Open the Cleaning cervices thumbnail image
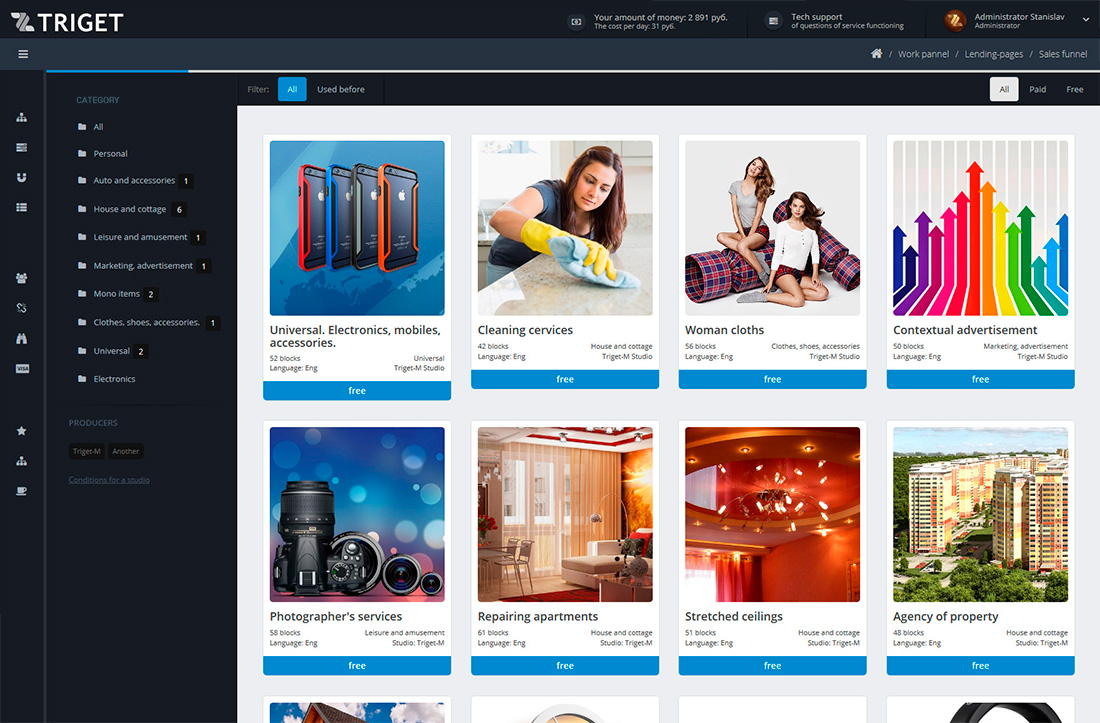The image size is (1100, 723). coord(565,228)
